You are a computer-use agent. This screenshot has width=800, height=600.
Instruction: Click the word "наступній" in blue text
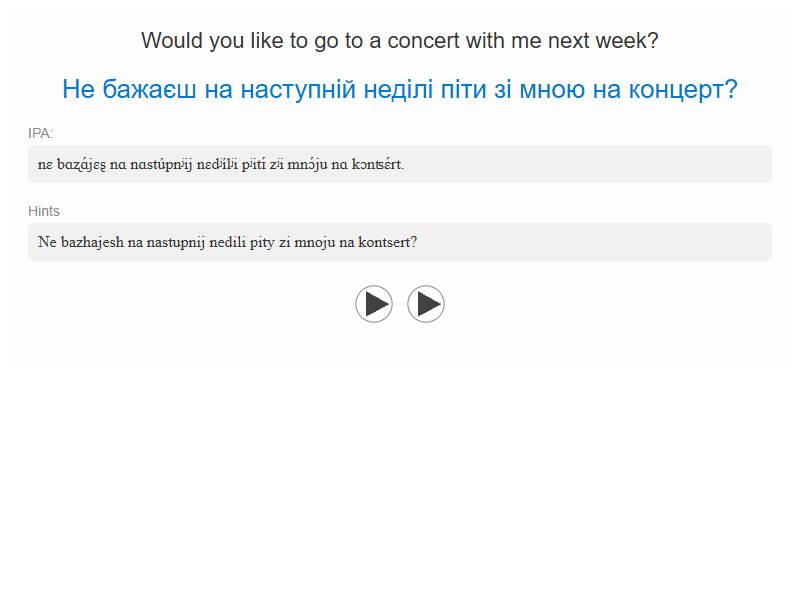click(298, 90)
